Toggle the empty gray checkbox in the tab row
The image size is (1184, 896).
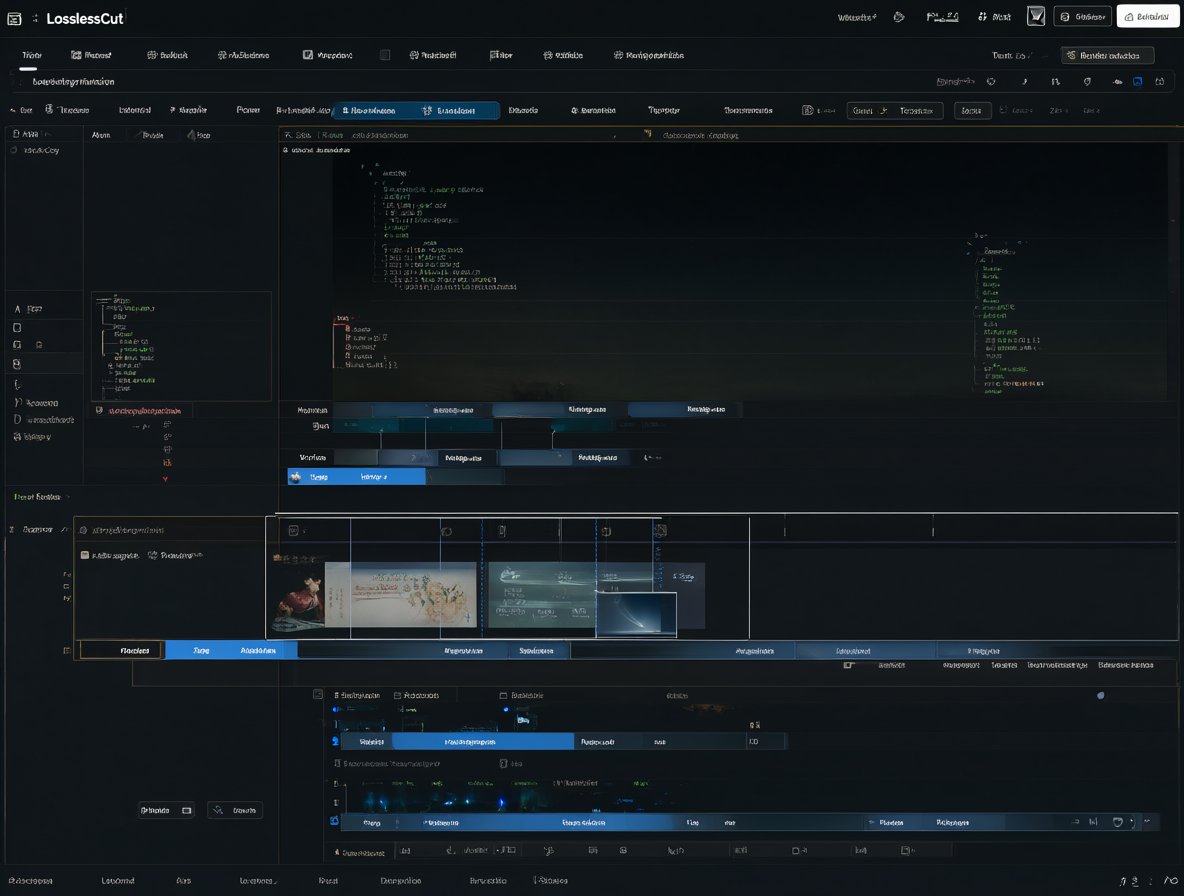[385, 55]
